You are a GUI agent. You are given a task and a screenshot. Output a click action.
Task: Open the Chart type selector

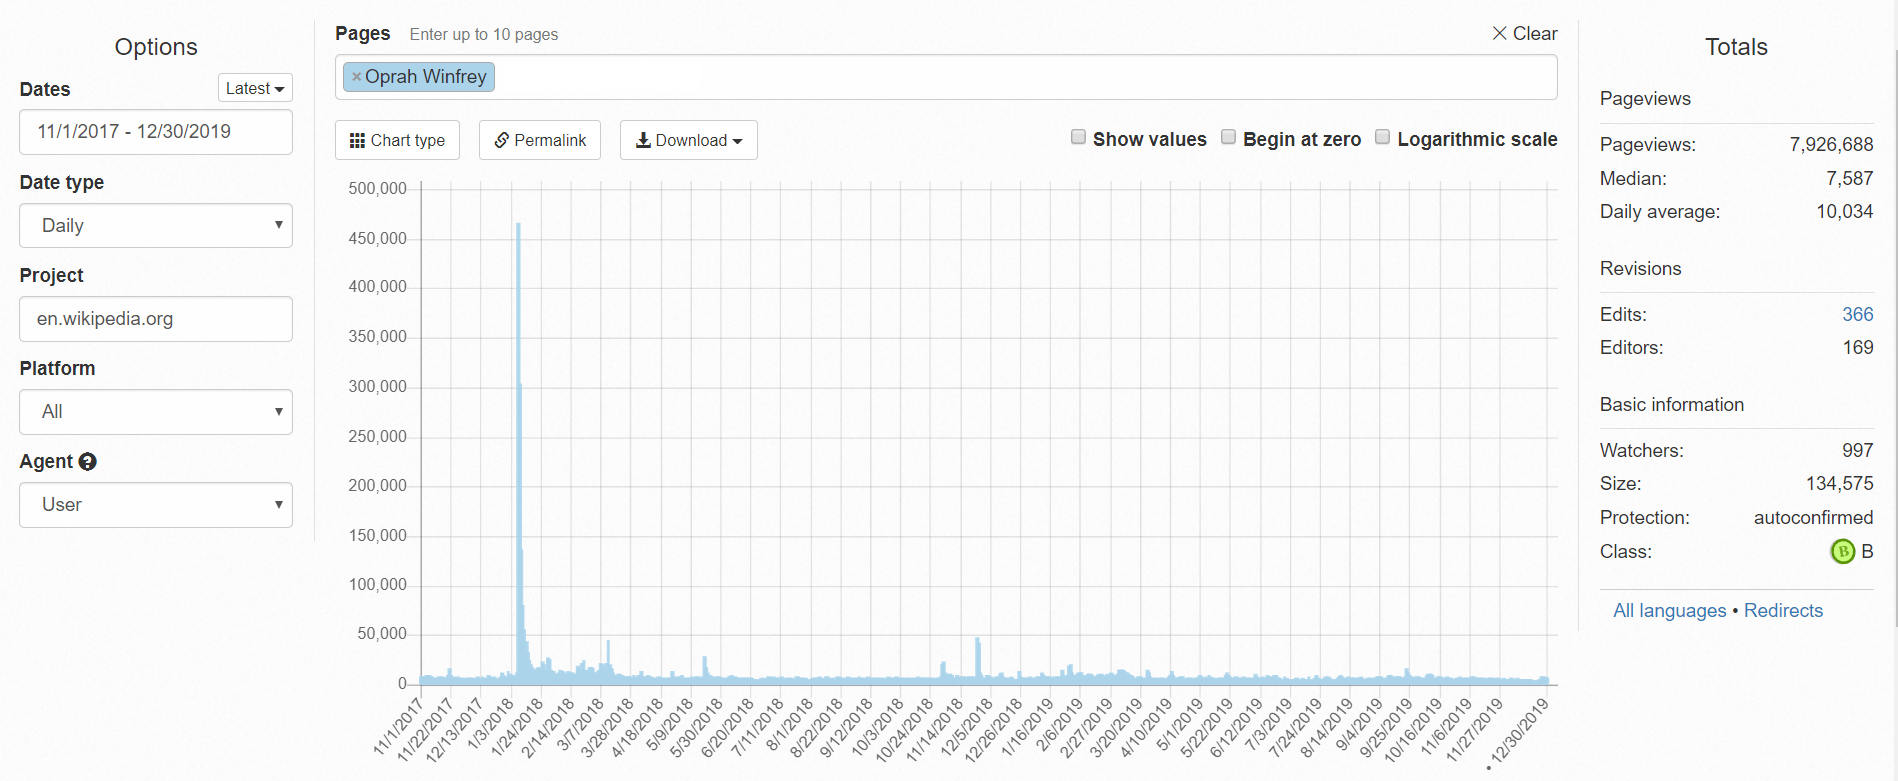pos(397,140)
